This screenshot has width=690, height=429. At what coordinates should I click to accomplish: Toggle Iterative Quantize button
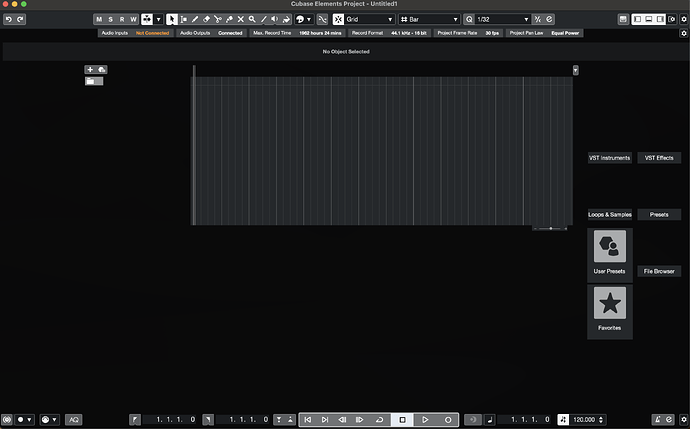(x=538, y=19)
